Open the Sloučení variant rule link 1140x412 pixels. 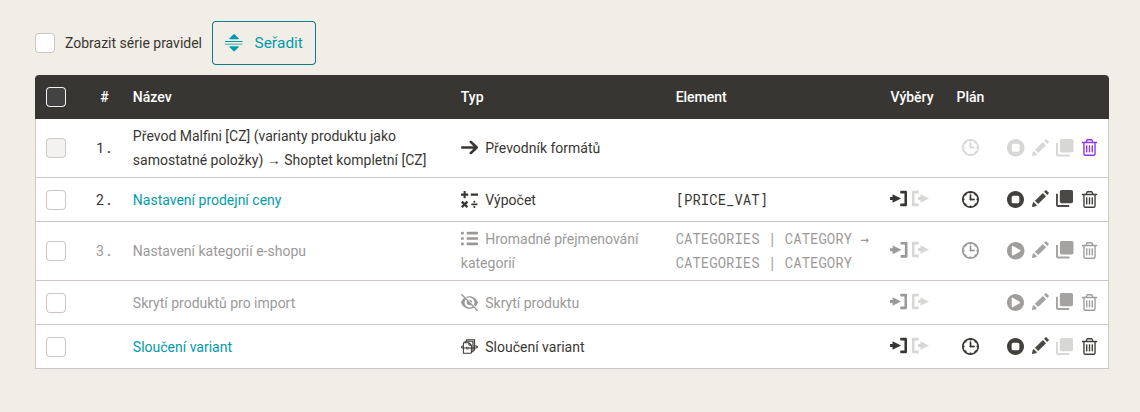[182, 347]
